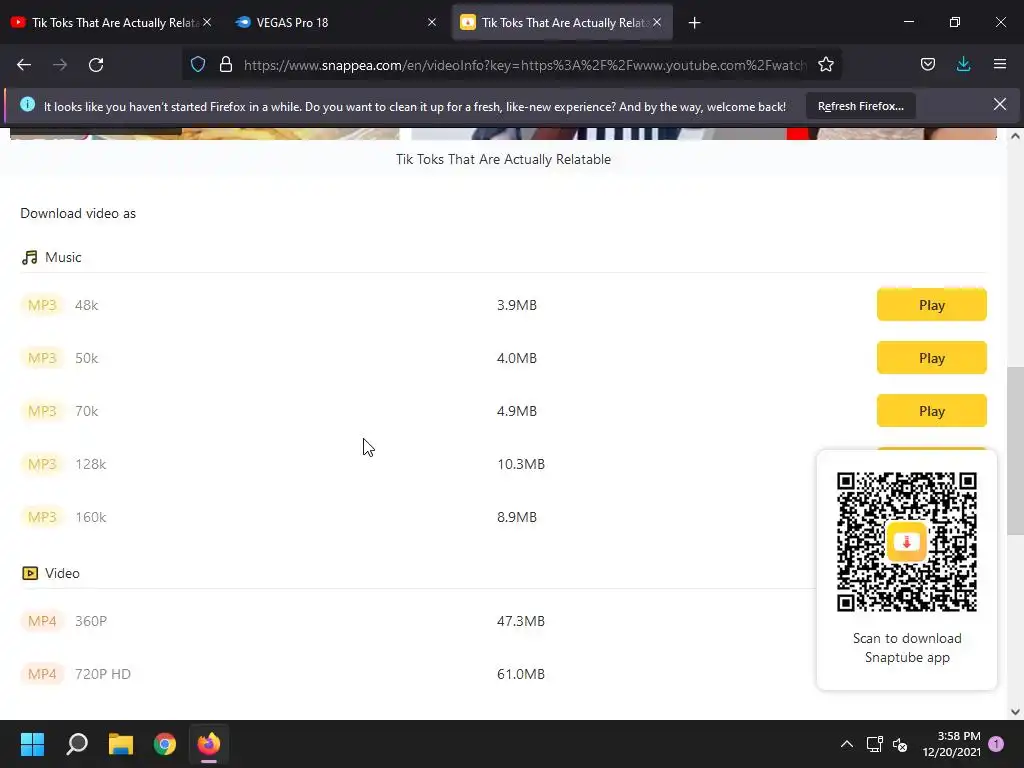The image size is (1024, 768).
Task: Go back with the browser back arrow
Action: tap(24, 65)
